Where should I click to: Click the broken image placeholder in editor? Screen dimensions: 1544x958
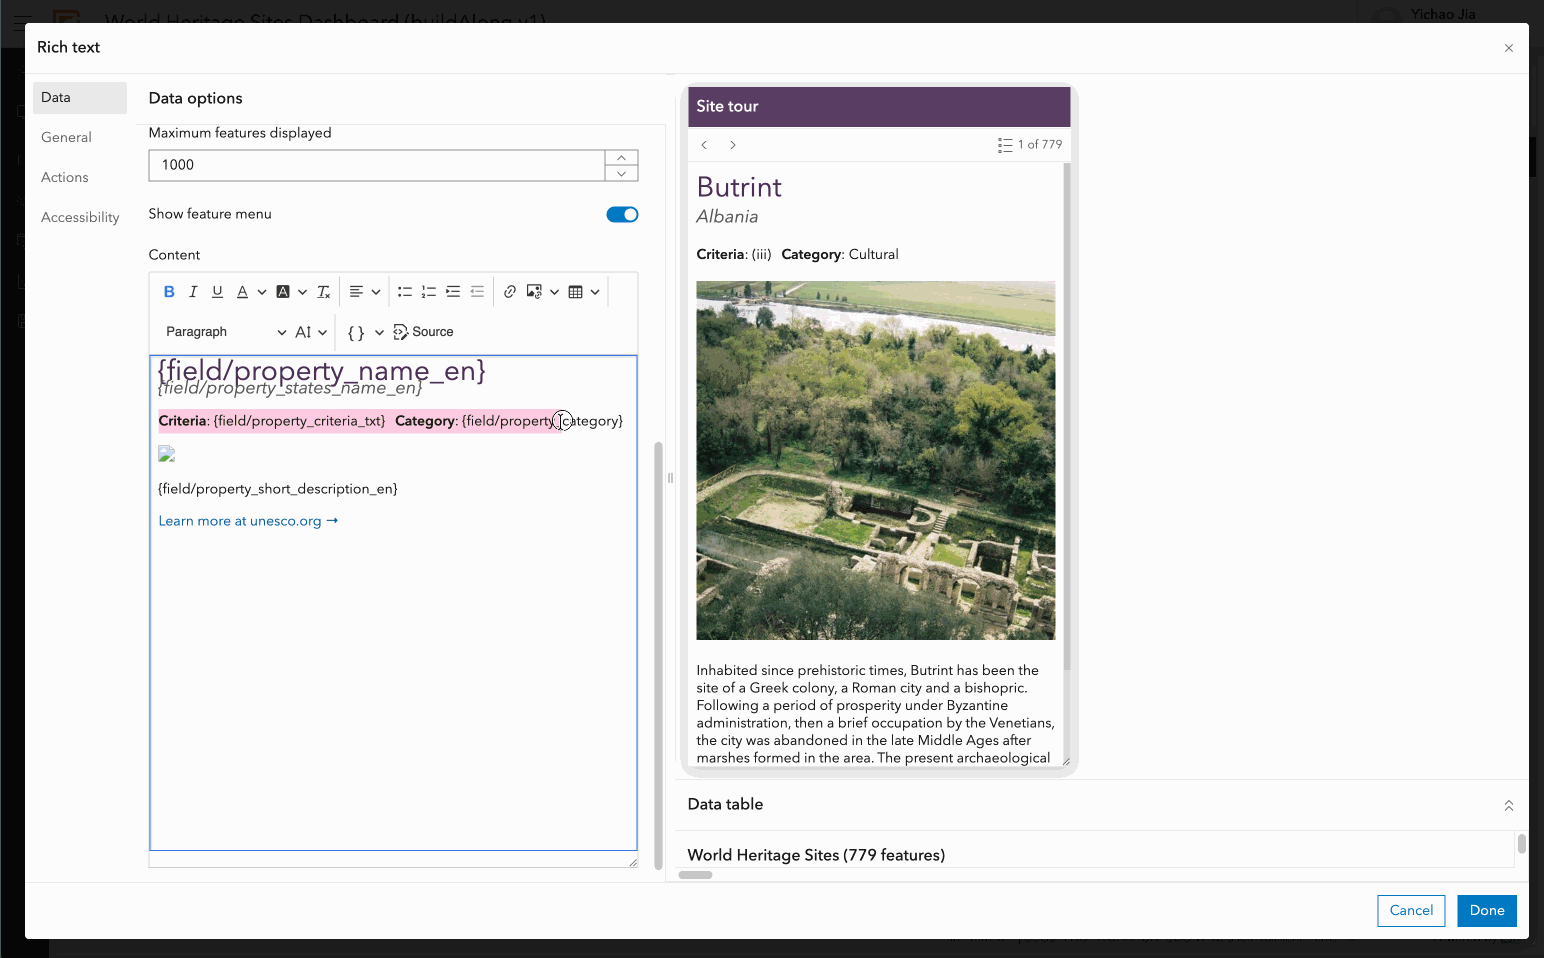click(x=167, y=454)
